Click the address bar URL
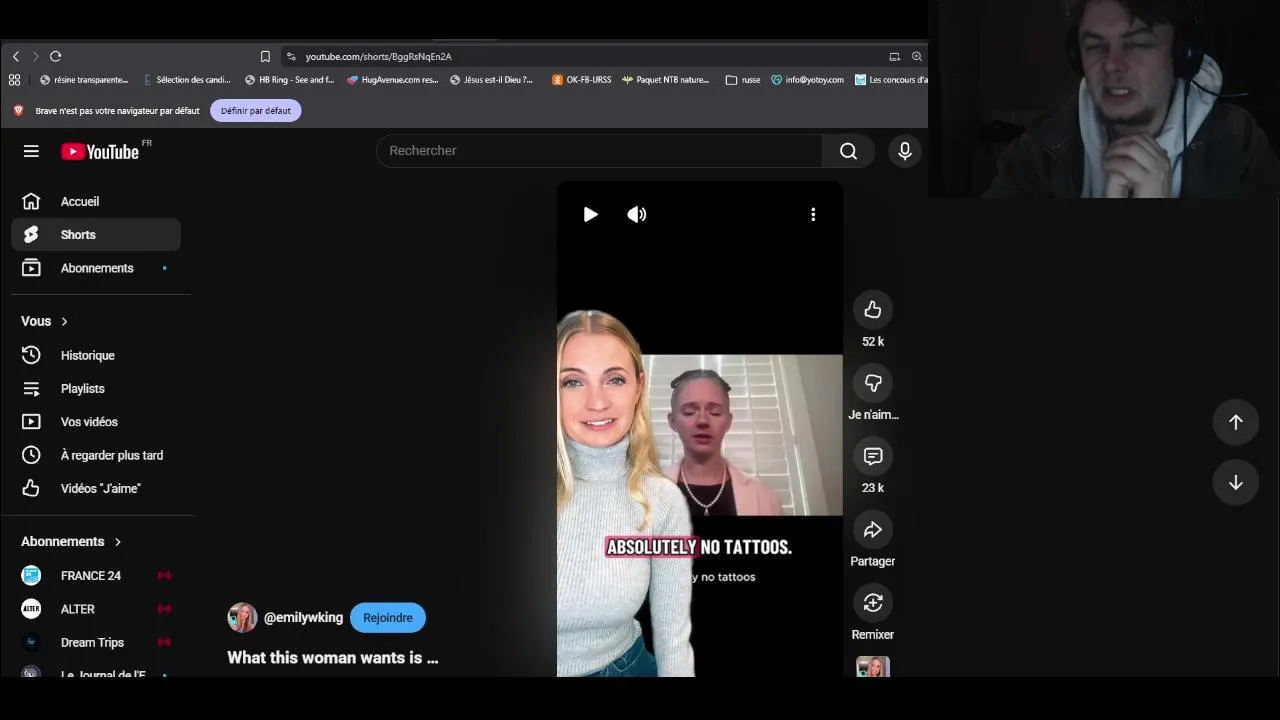This screenshot has width=1280, height=720. coord(378,57)
